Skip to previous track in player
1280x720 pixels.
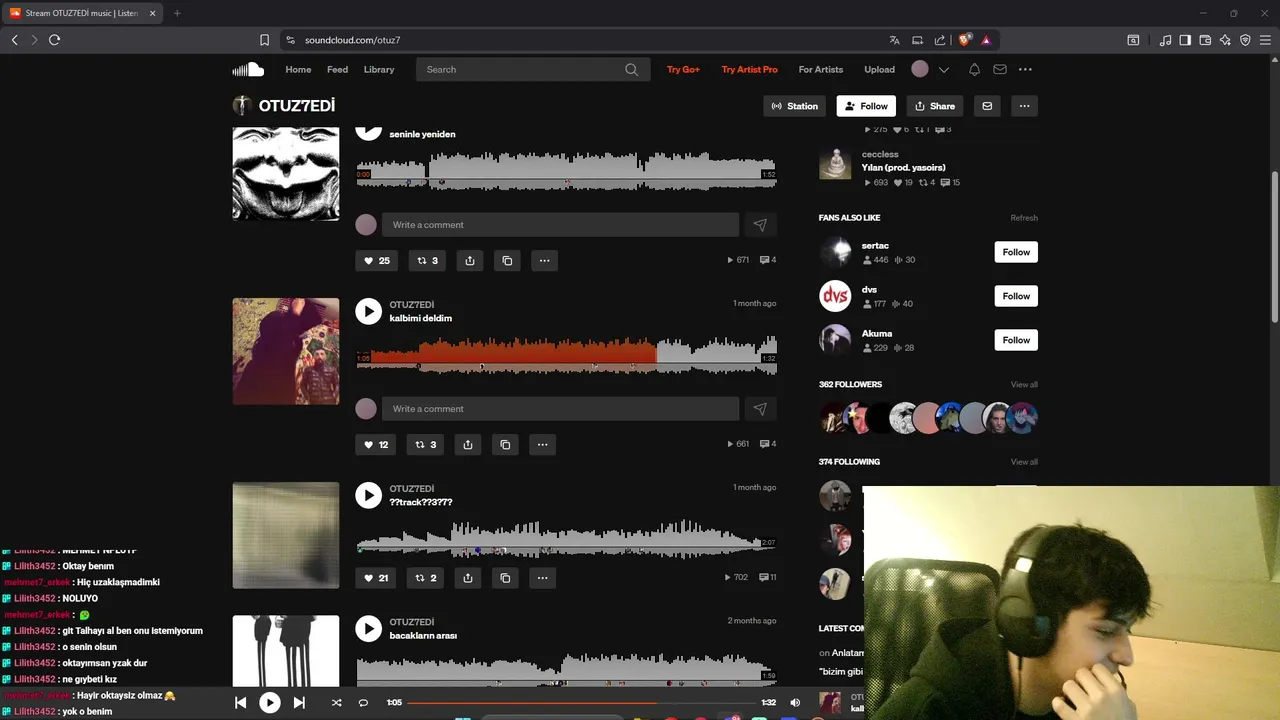pos(240,703)
